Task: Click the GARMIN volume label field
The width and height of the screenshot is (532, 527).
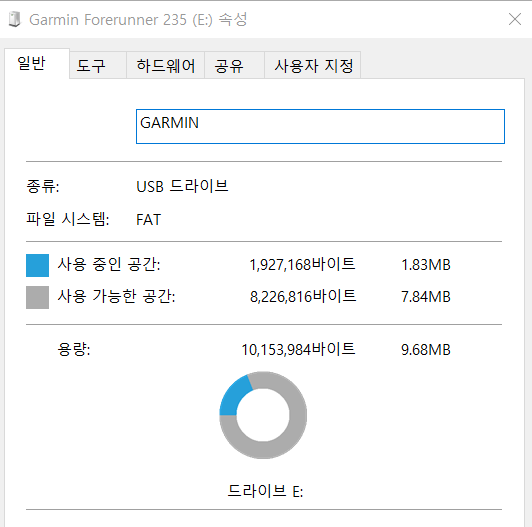Action: (320, 127)
